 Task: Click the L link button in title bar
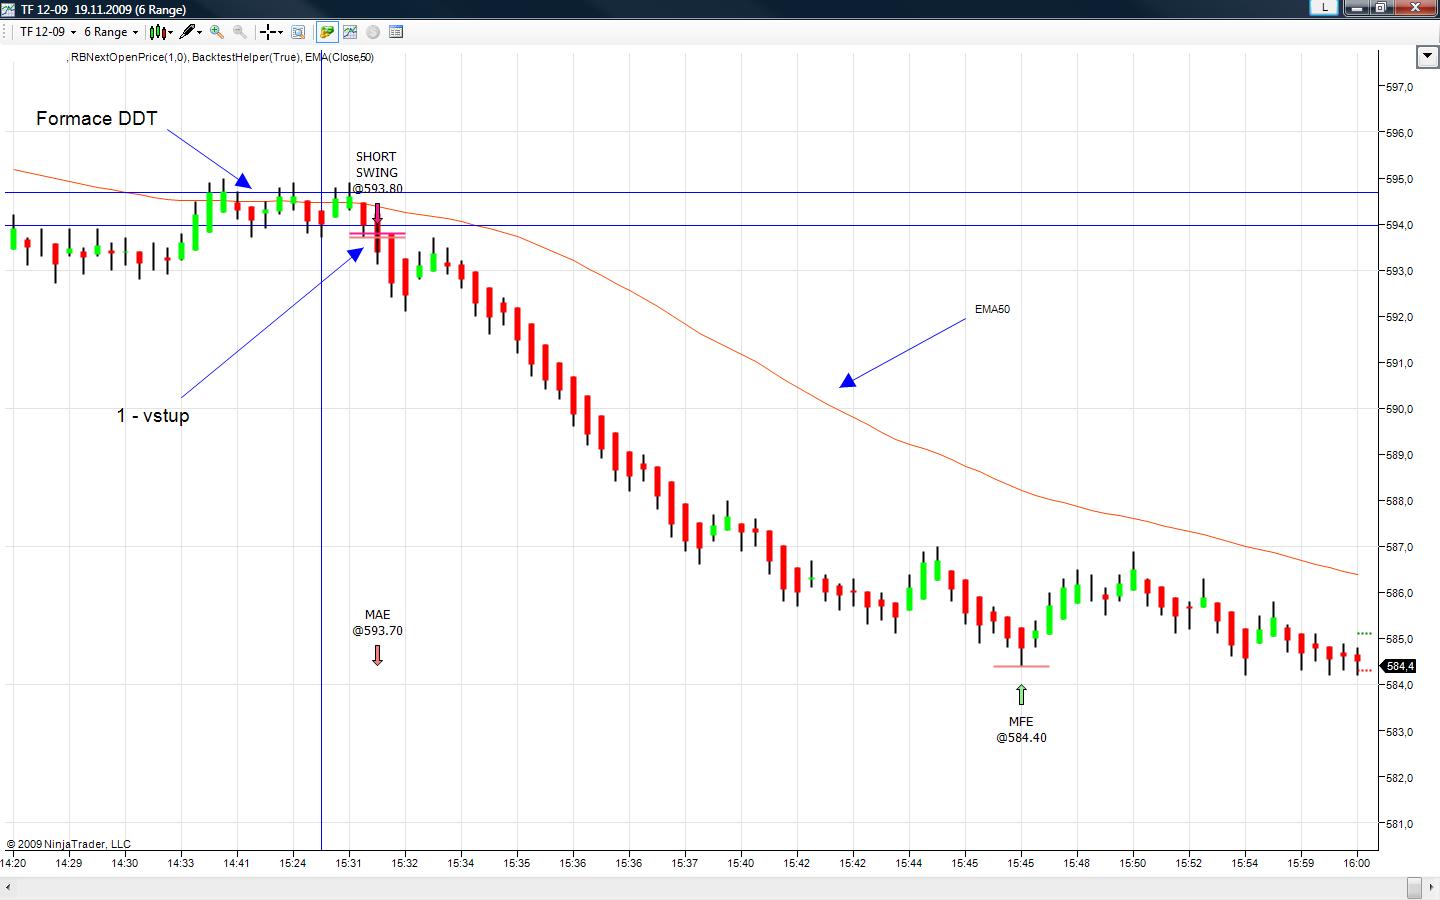(x=1324, y=7)
